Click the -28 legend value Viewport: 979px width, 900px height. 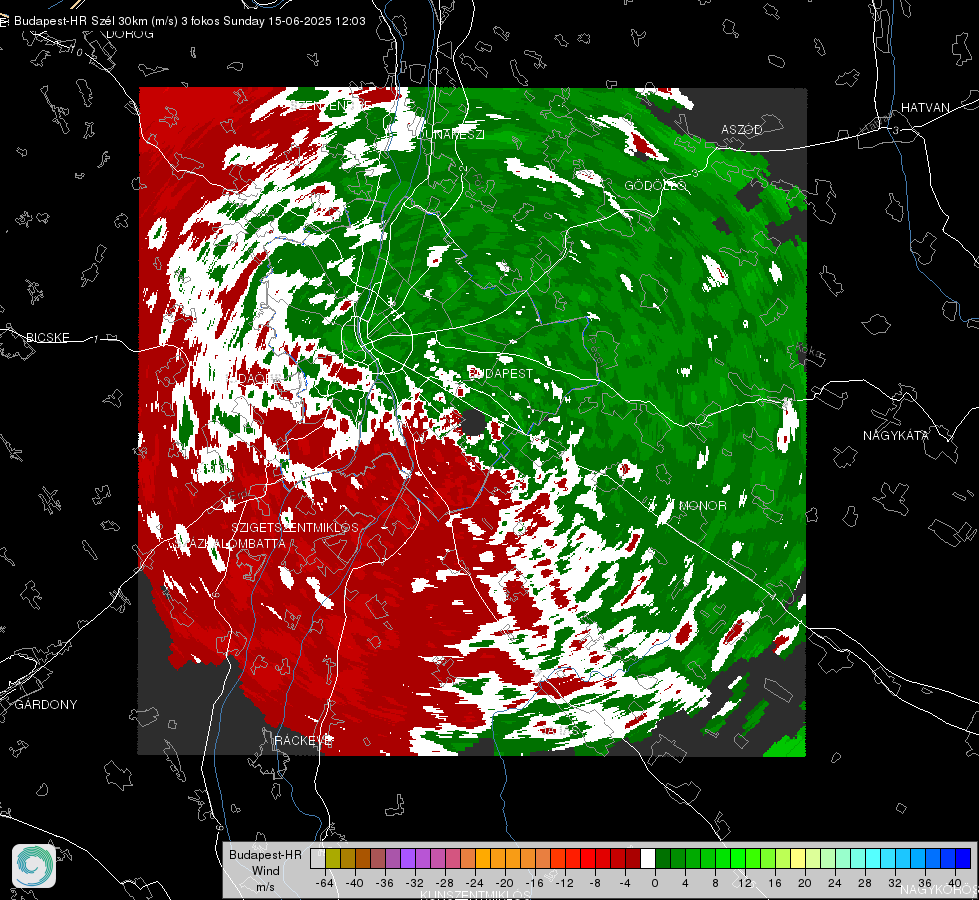click(x=445, y=883)
